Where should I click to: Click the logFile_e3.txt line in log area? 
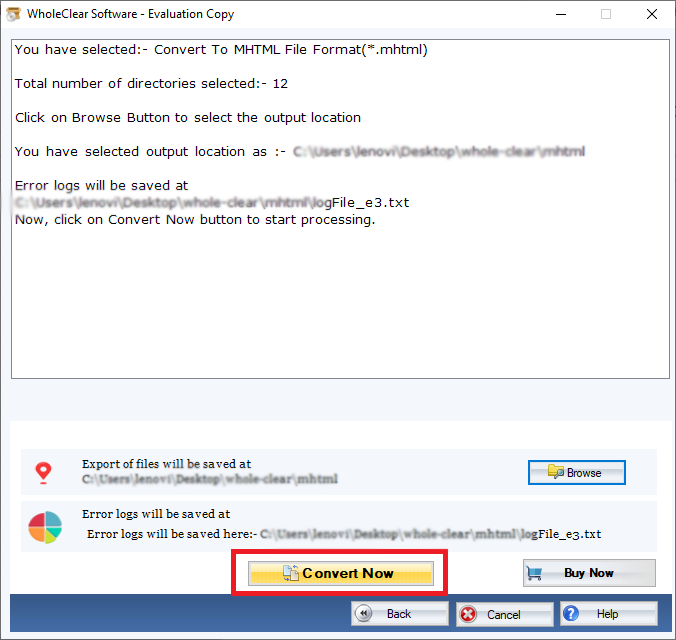pyautogui.click(x=212, y=203)
